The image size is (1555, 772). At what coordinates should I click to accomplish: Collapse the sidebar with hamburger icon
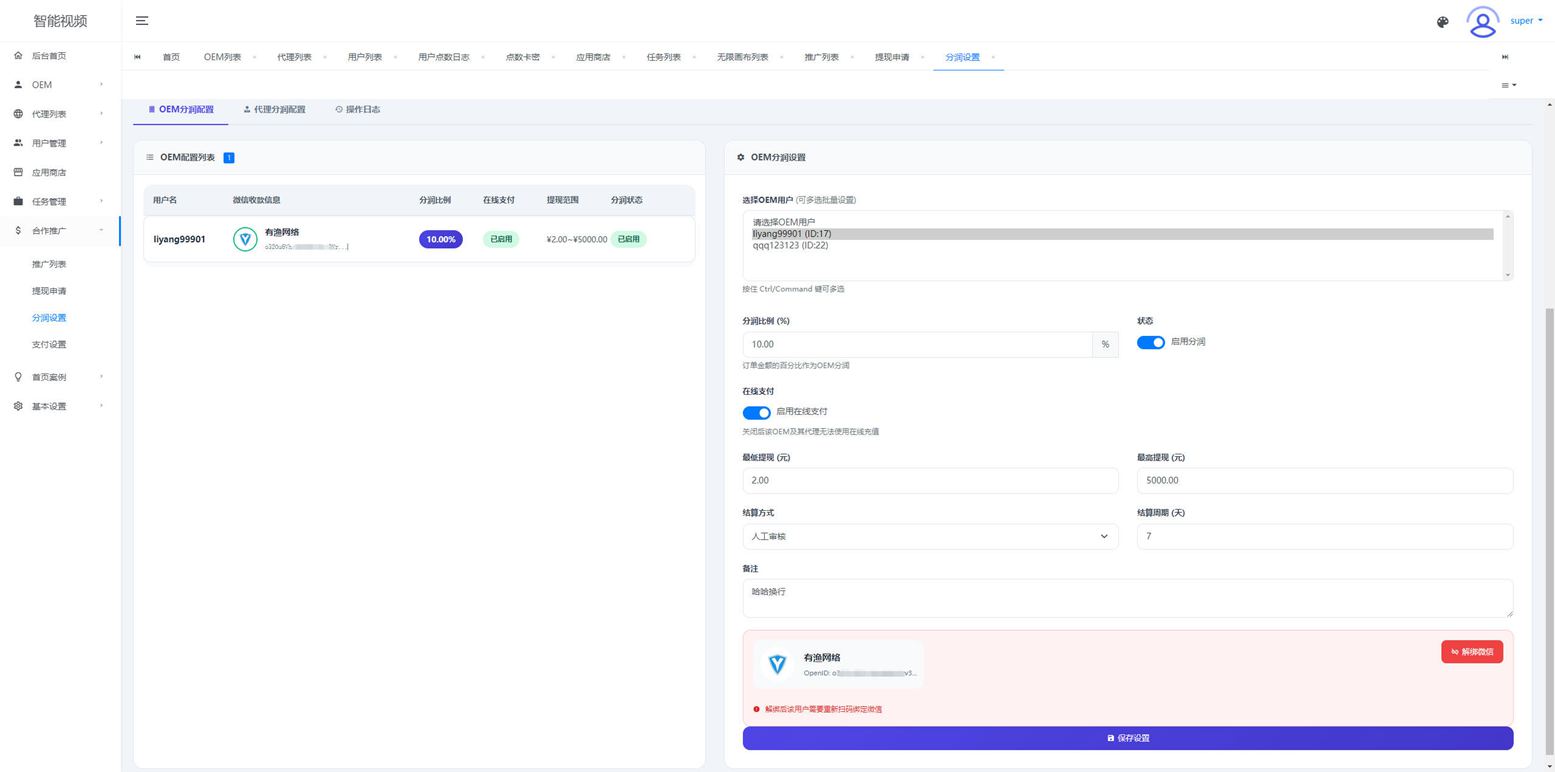[142, 21]
